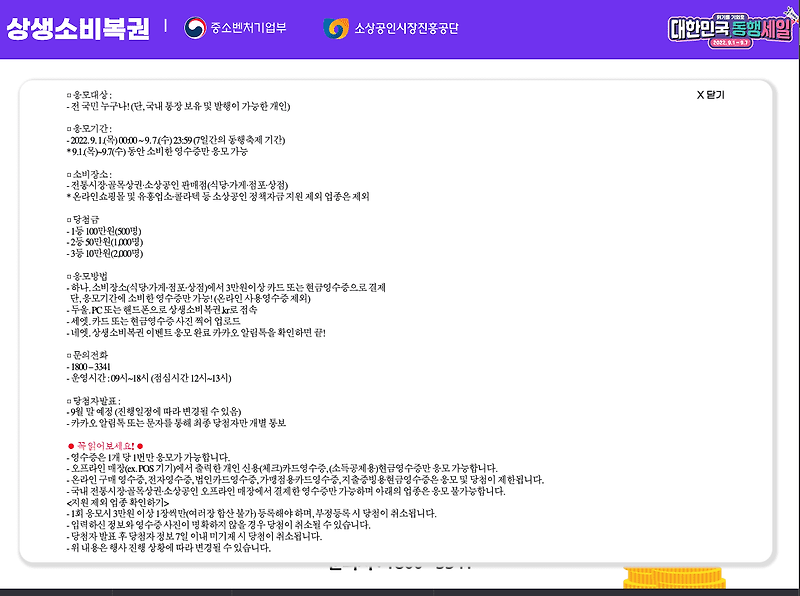Image resolution: width=800 pixels, height=596 pixels.
Task: Click the 3등 10만원(2,000명) prize line
Action: point(105,253)
